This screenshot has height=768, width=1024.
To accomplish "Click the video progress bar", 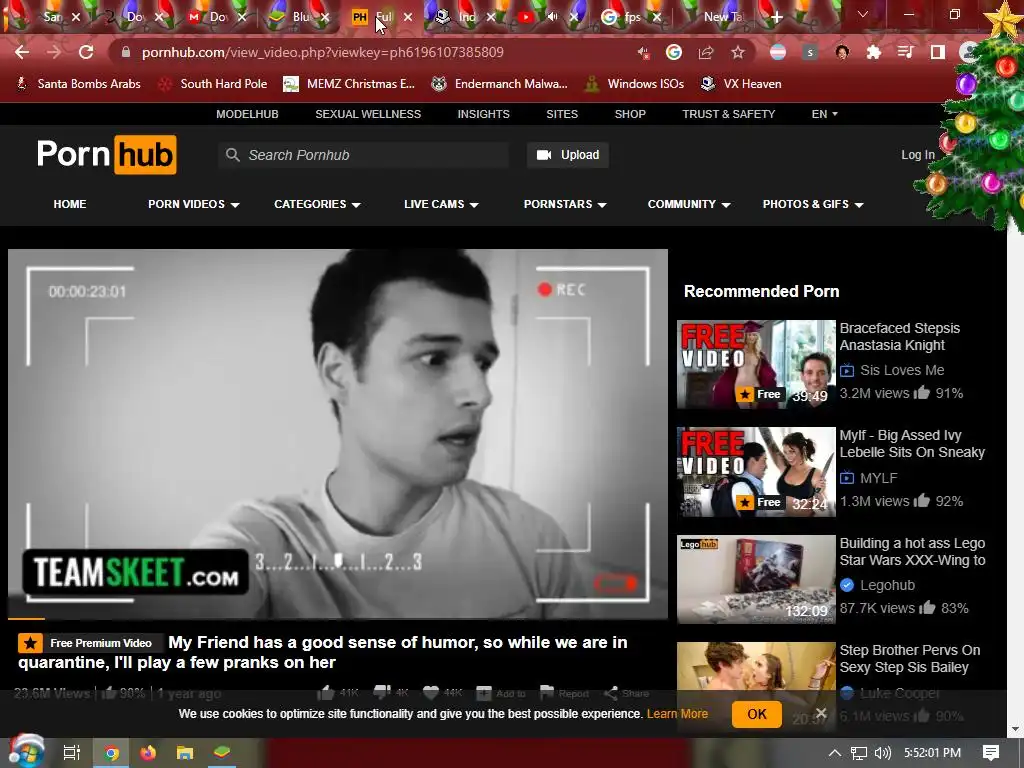I will [x=338, y=618].
